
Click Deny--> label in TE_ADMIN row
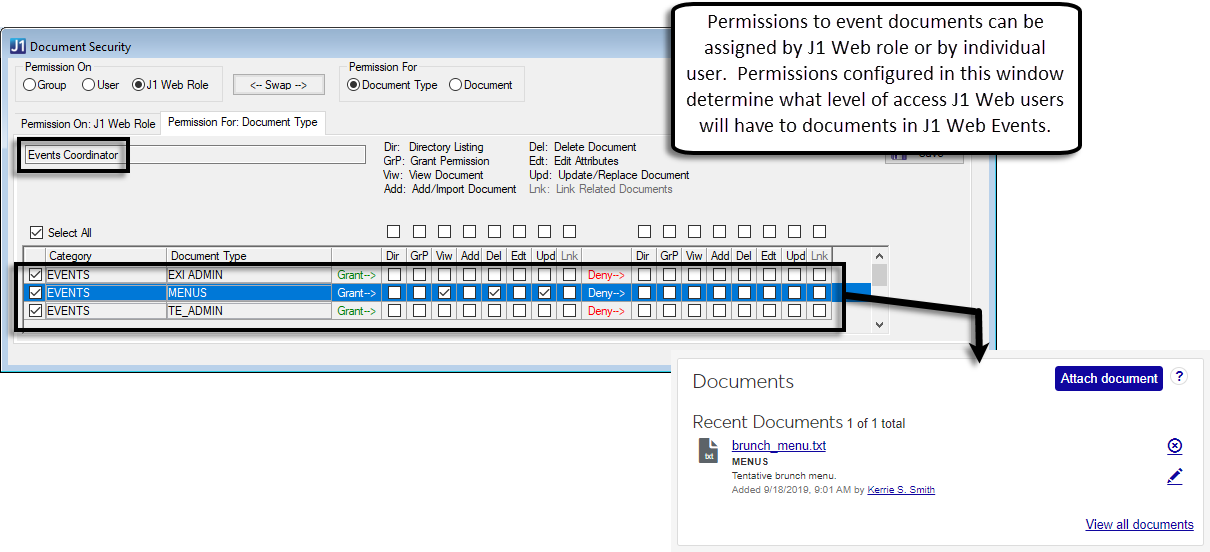click(607, 311)
